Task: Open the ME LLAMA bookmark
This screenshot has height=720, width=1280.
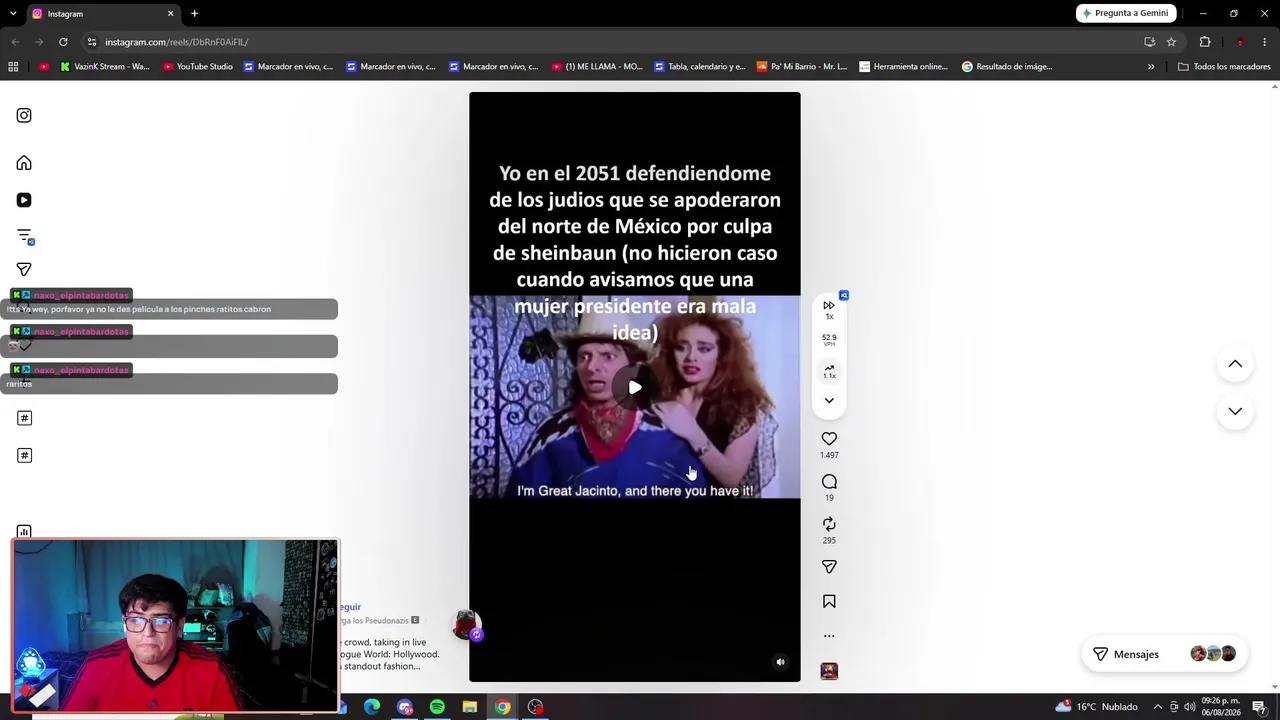Action: click(597, 67)
